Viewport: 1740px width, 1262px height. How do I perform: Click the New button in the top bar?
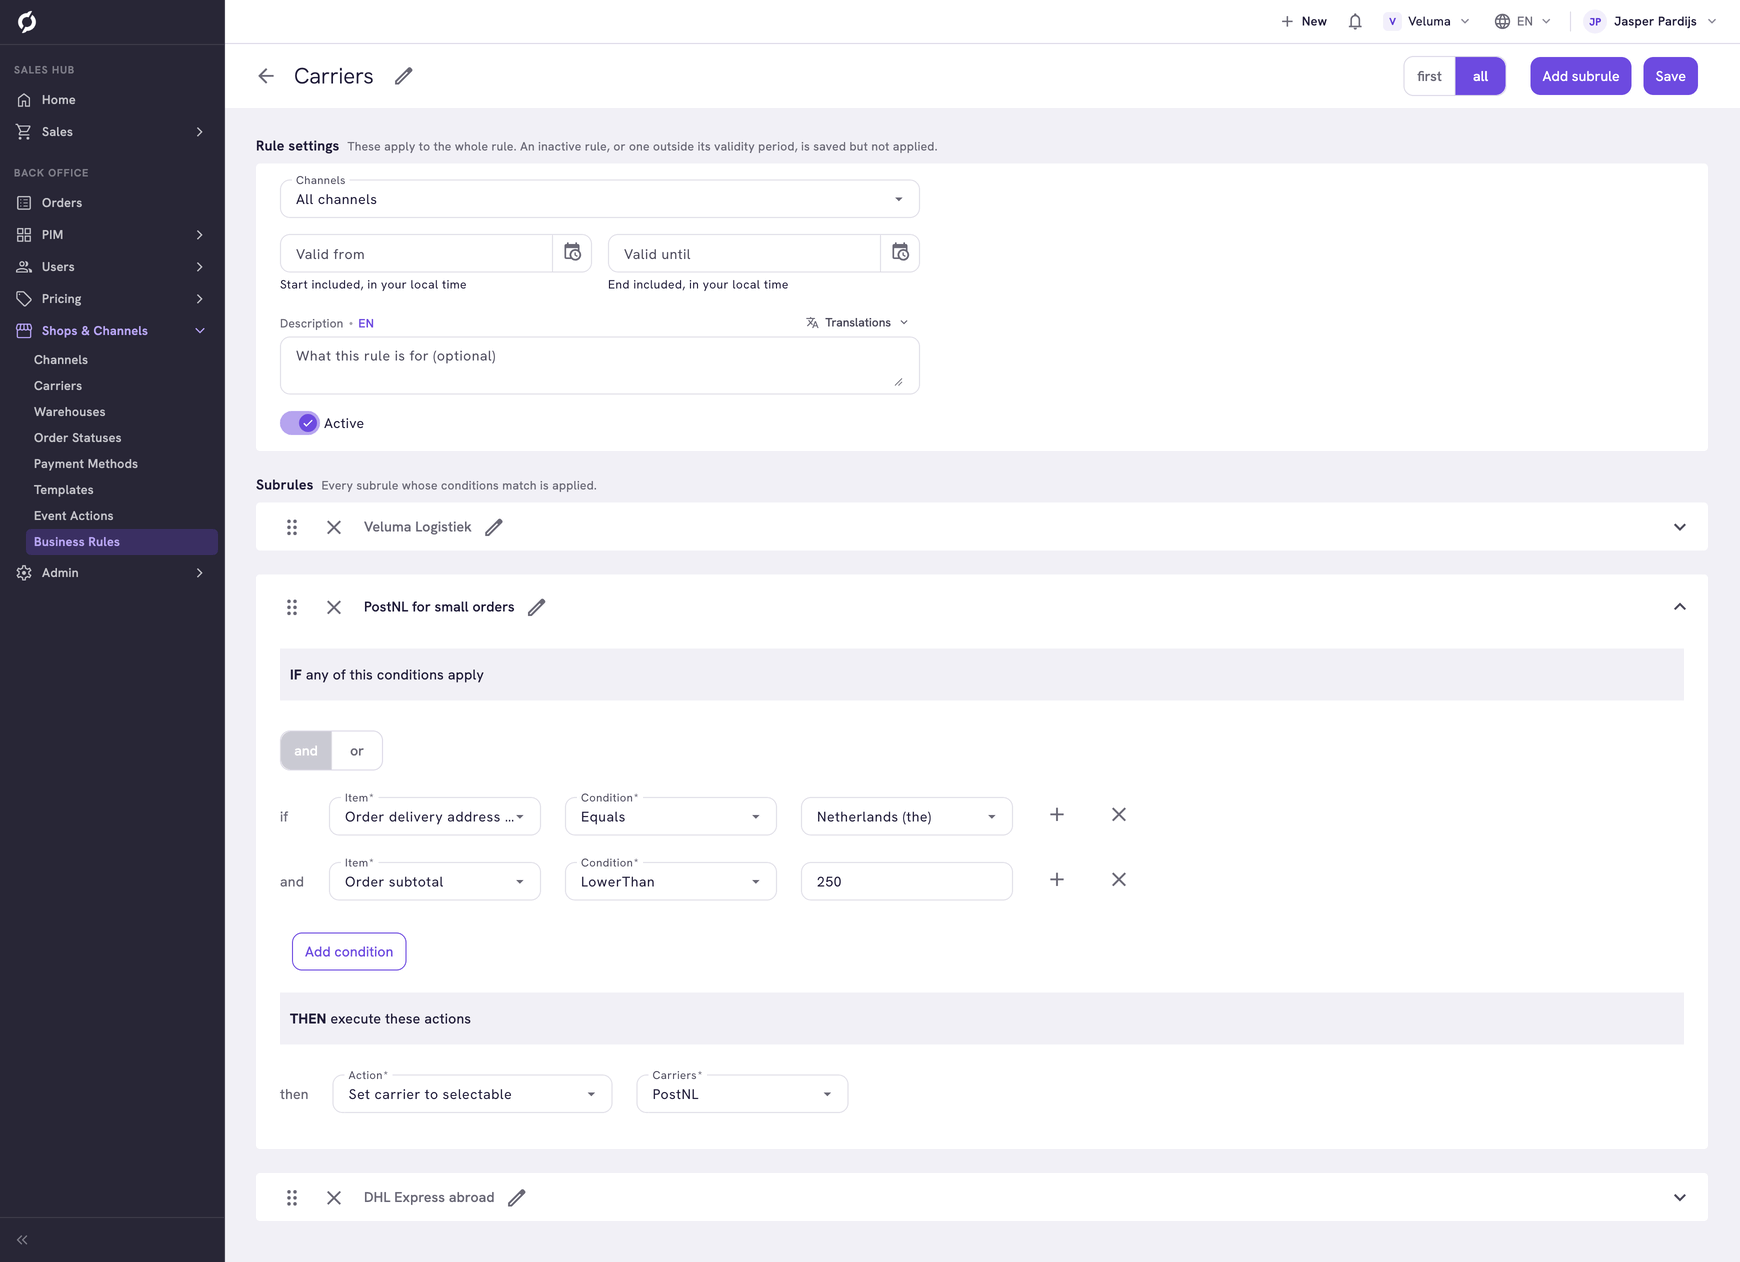click(1304, 21)
